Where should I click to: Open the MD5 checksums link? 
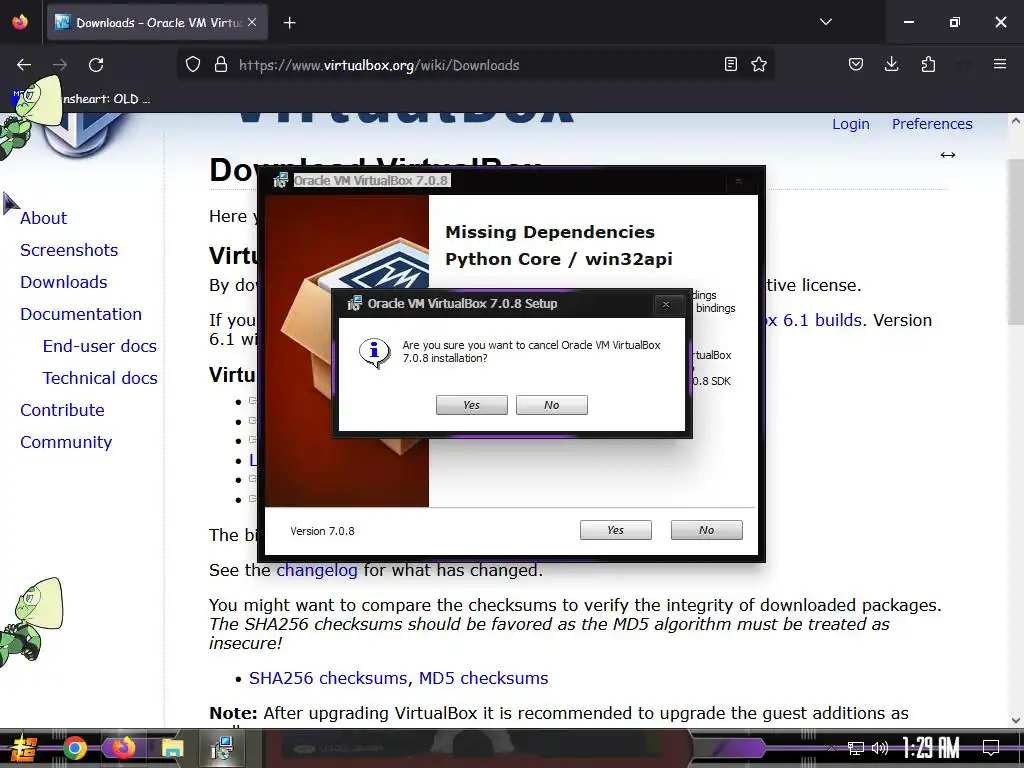pyautogui.click(x=483, y=678)
